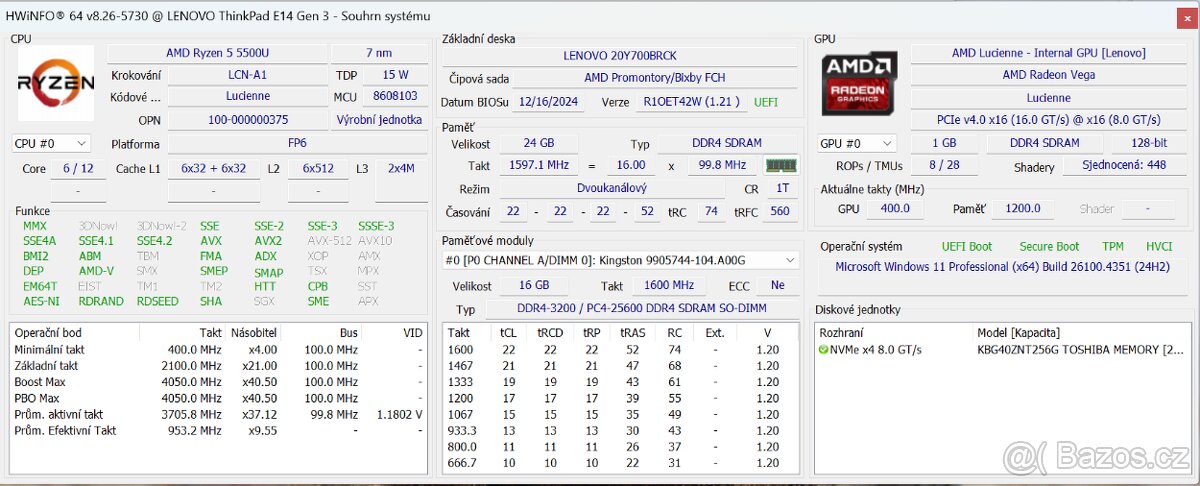Click the LENOVO 20Y700BRCK motherboard field
Screen dimensions: 1200x486
click(x=621, y=56)
